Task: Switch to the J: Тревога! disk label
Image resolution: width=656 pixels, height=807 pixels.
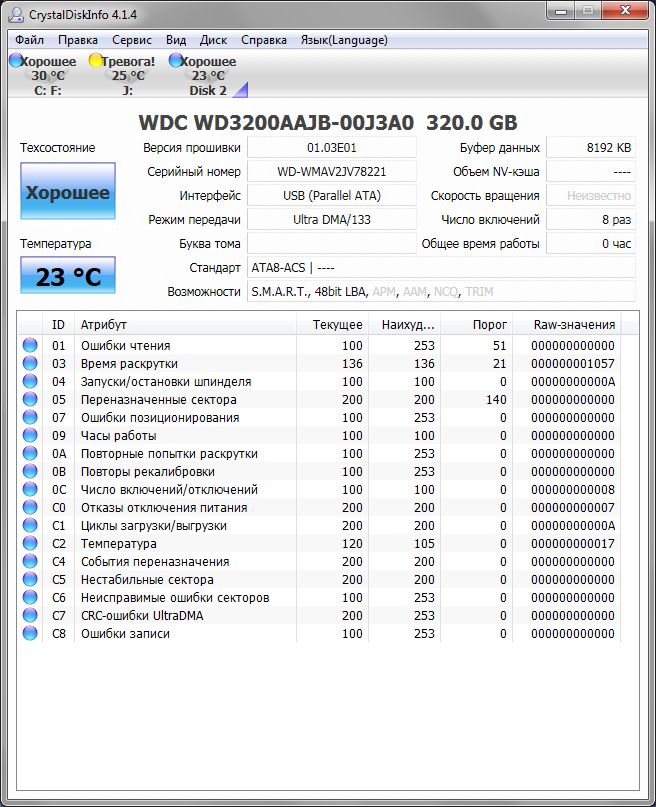Action: coord(128,91)
